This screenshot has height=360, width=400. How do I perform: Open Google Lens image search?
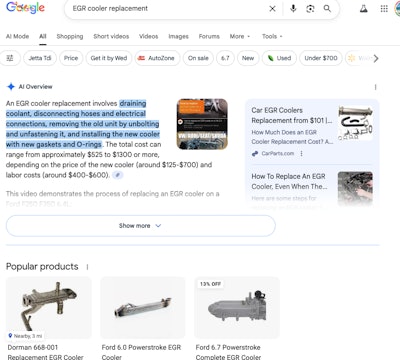310,9
